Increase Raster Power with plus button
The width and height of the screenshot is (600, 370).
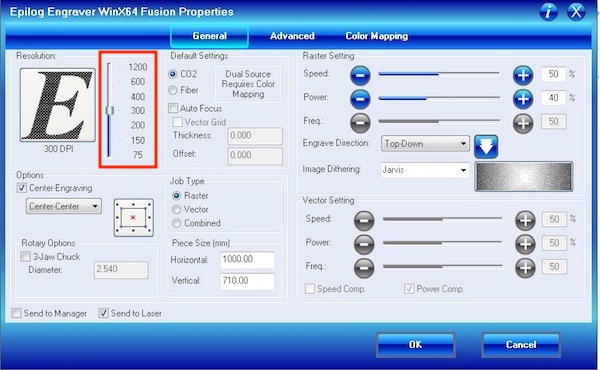coord(523,99)
